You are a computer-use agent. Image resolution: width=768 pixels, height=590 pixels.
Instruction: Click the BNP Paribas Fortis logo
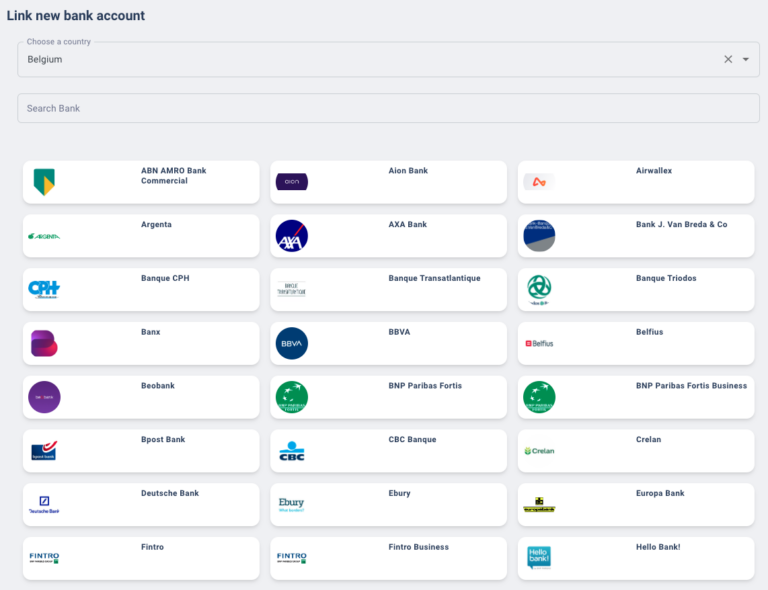(x=292, y=397)
